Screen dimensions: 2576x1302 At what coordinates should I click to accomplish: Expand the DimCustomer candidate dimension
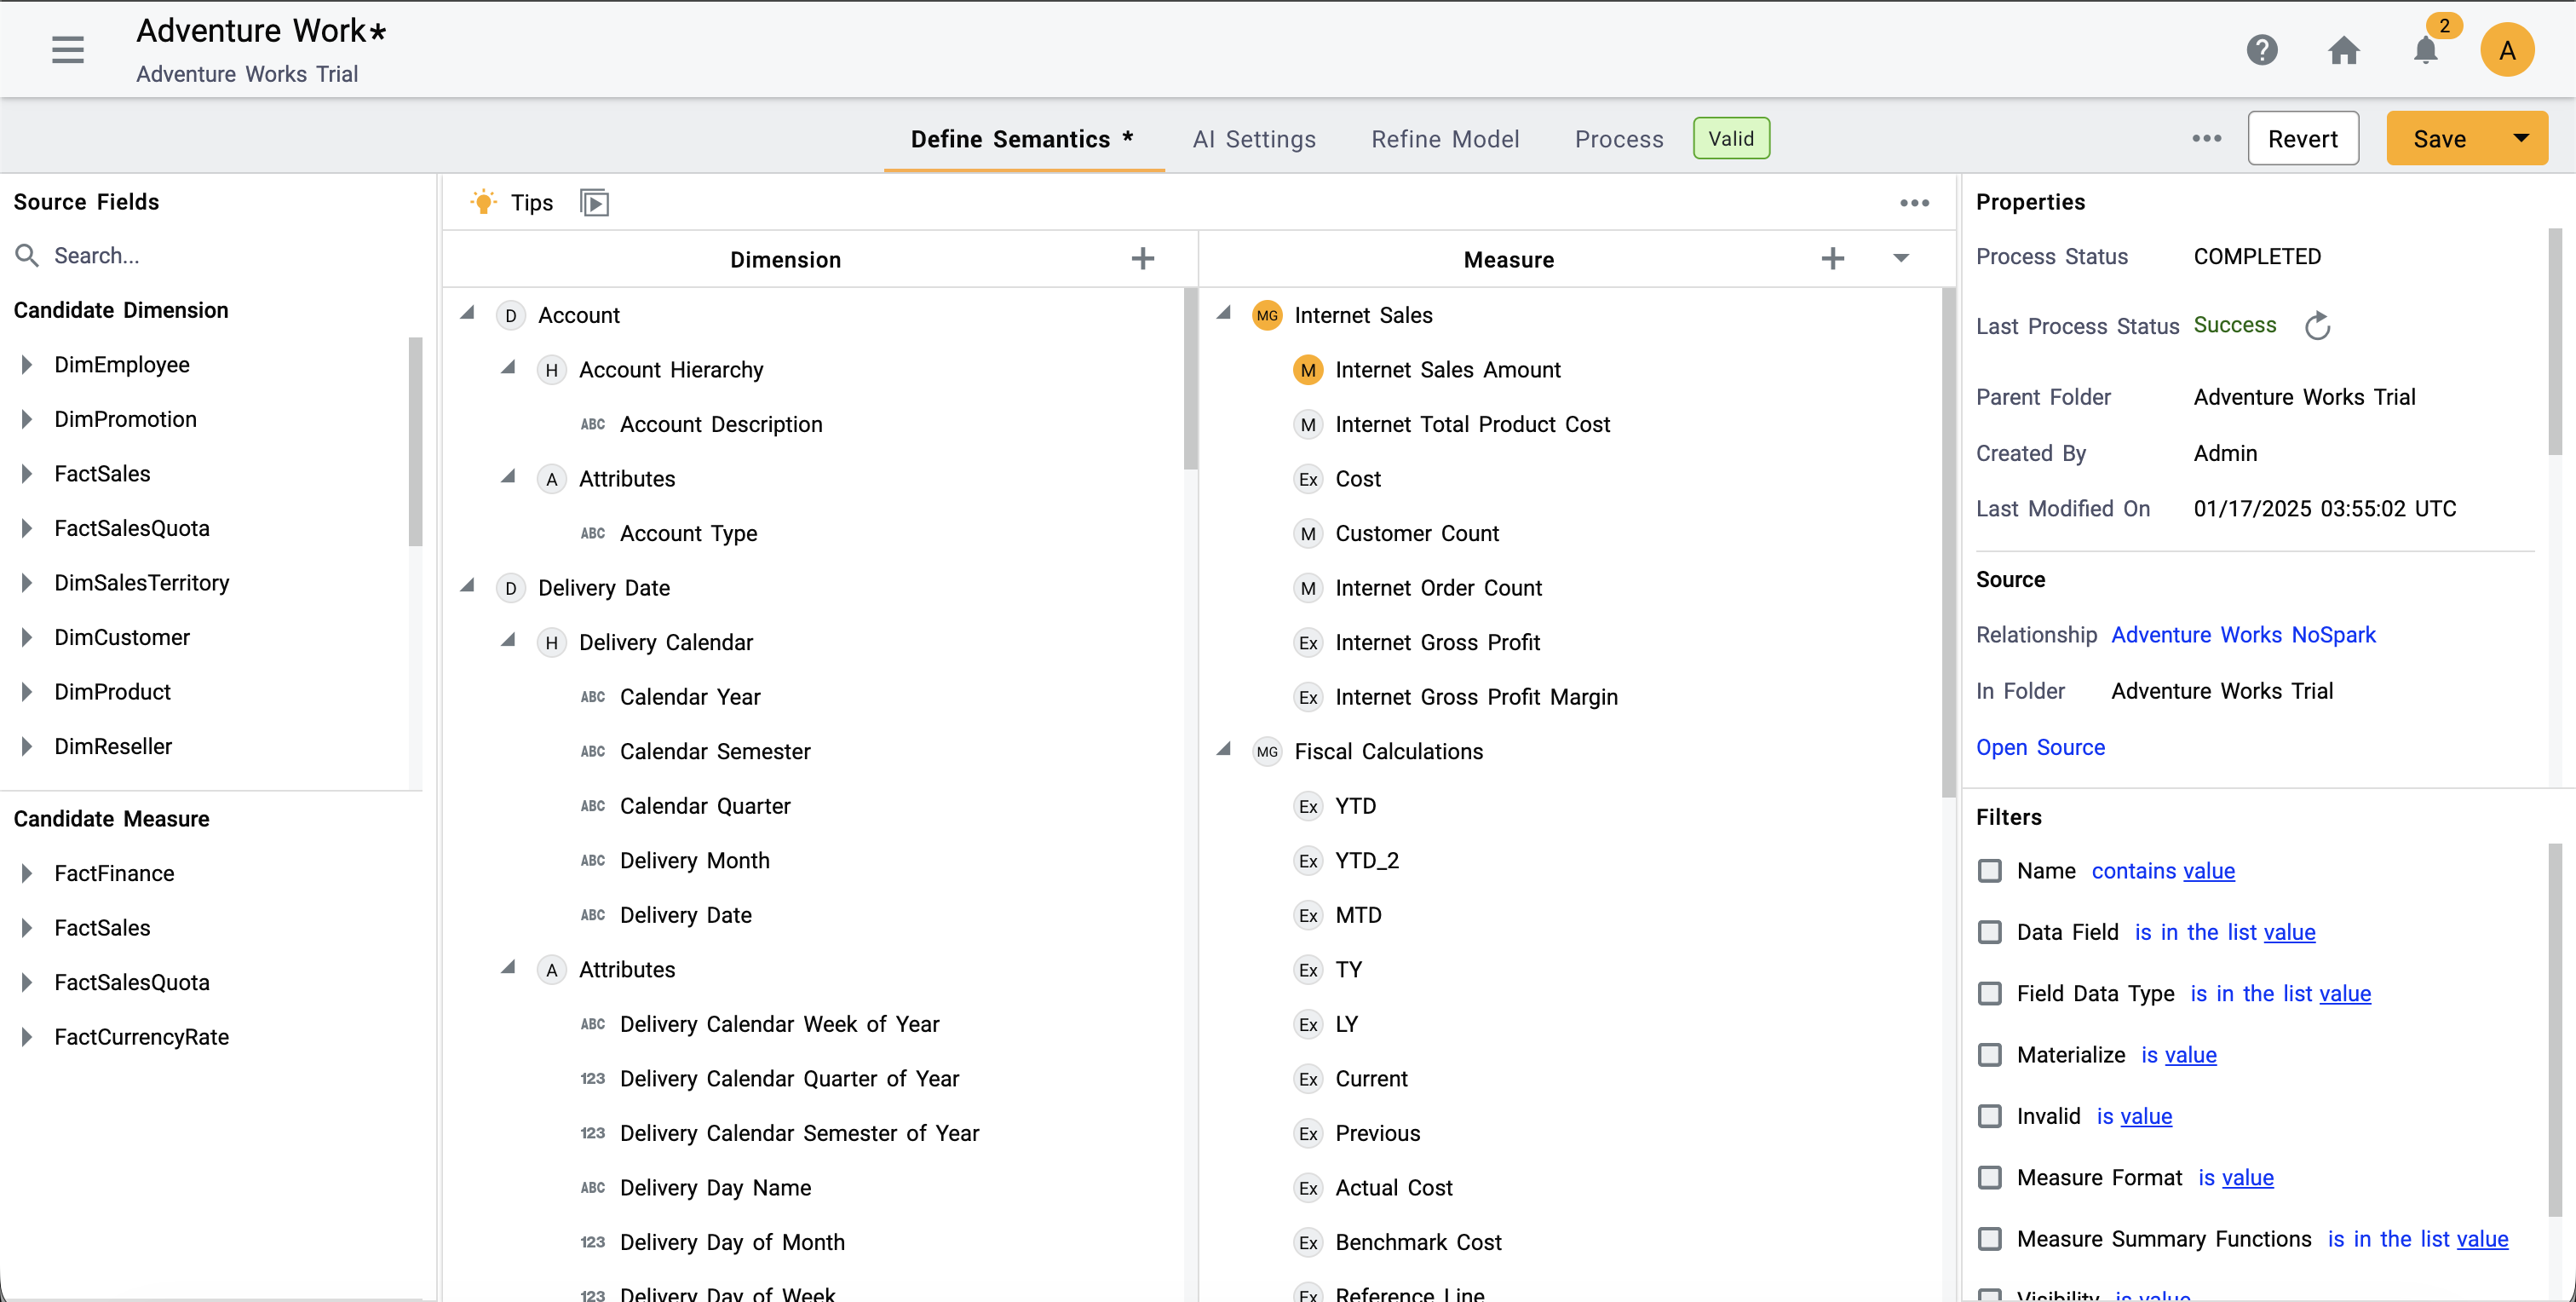click(x=26, y=637)
